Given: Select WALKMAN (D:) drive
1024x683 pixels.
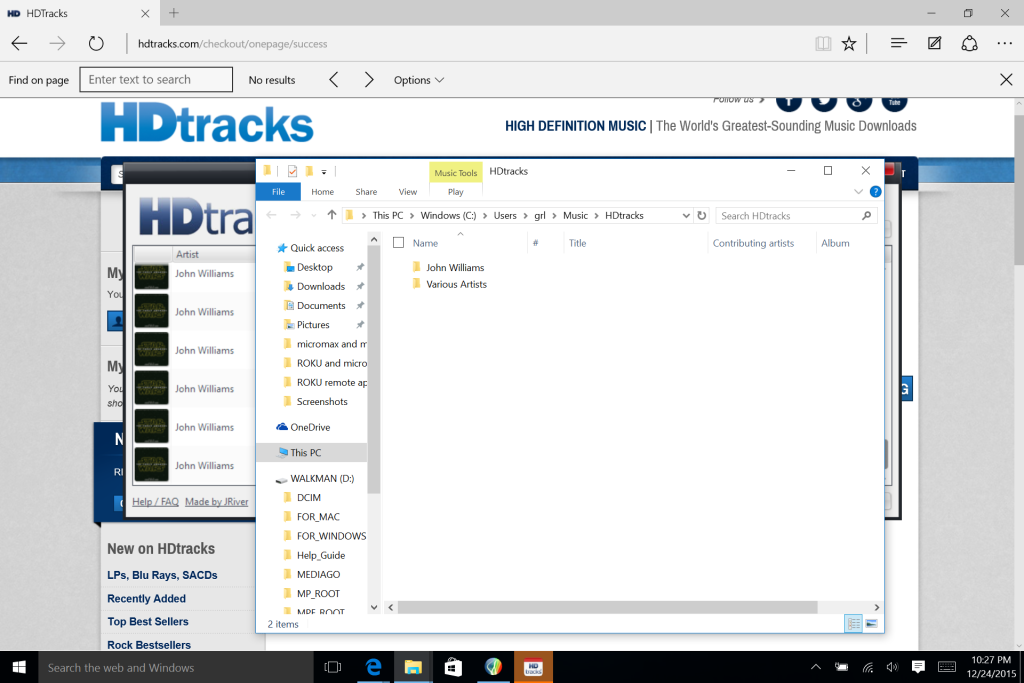Looking at the screenshot, I should 322,478.
